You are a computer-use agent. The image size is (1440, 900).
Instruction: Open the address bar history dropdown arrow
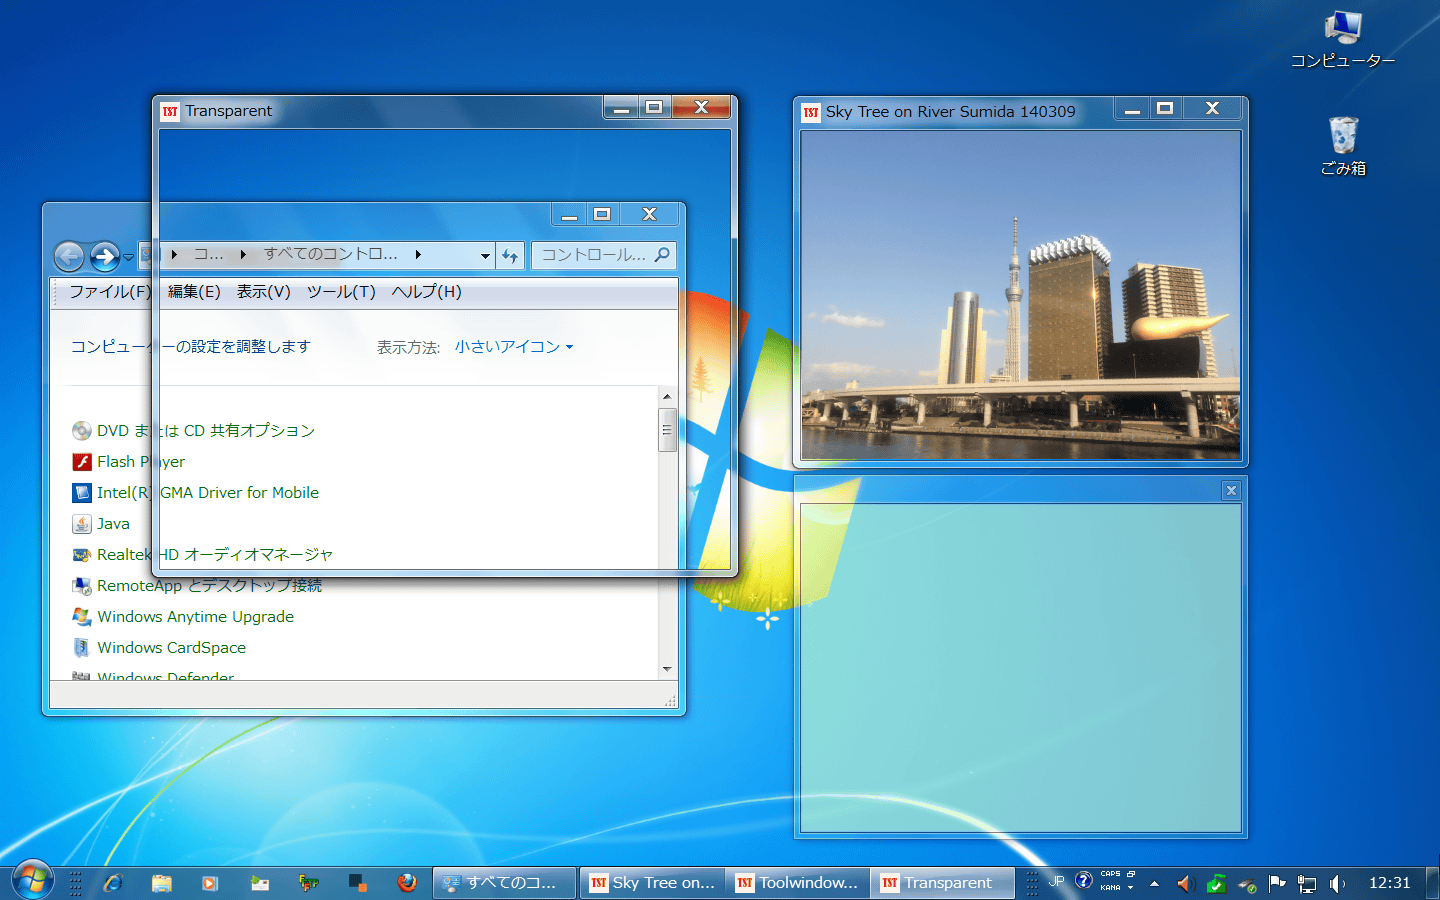click(x=485, y=256)
